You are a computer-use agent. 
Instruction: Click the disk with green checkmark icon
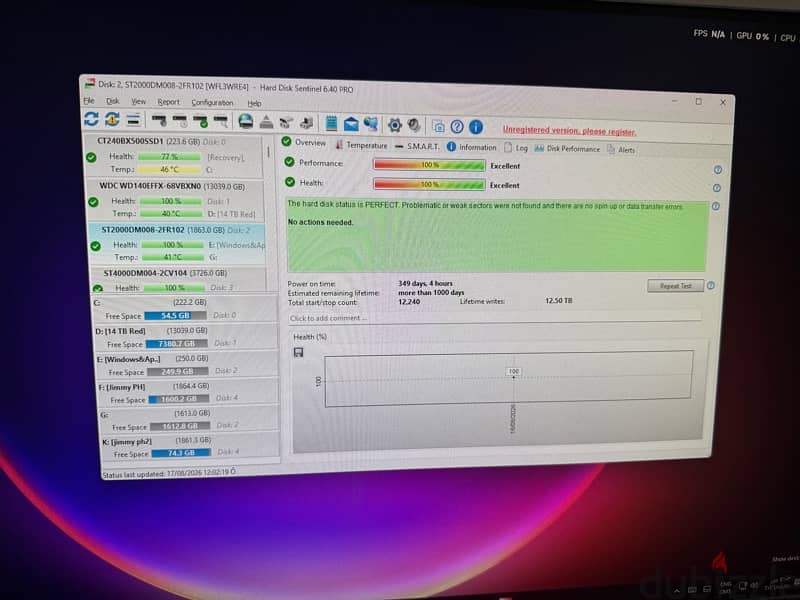[x=201, y=121]
